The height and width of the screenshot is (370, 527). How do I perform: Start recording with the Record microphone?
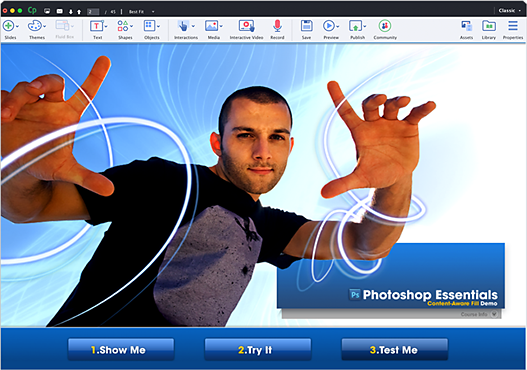point(277,26)
